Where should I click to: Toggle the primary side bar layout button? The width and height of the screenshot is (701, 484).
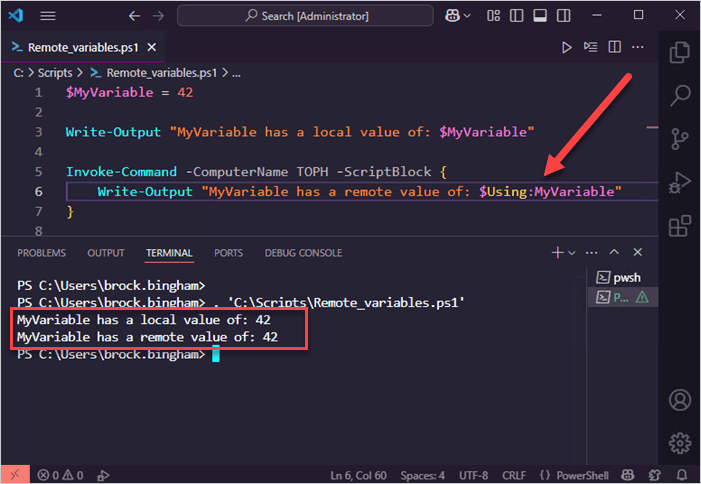coord(517,16)
